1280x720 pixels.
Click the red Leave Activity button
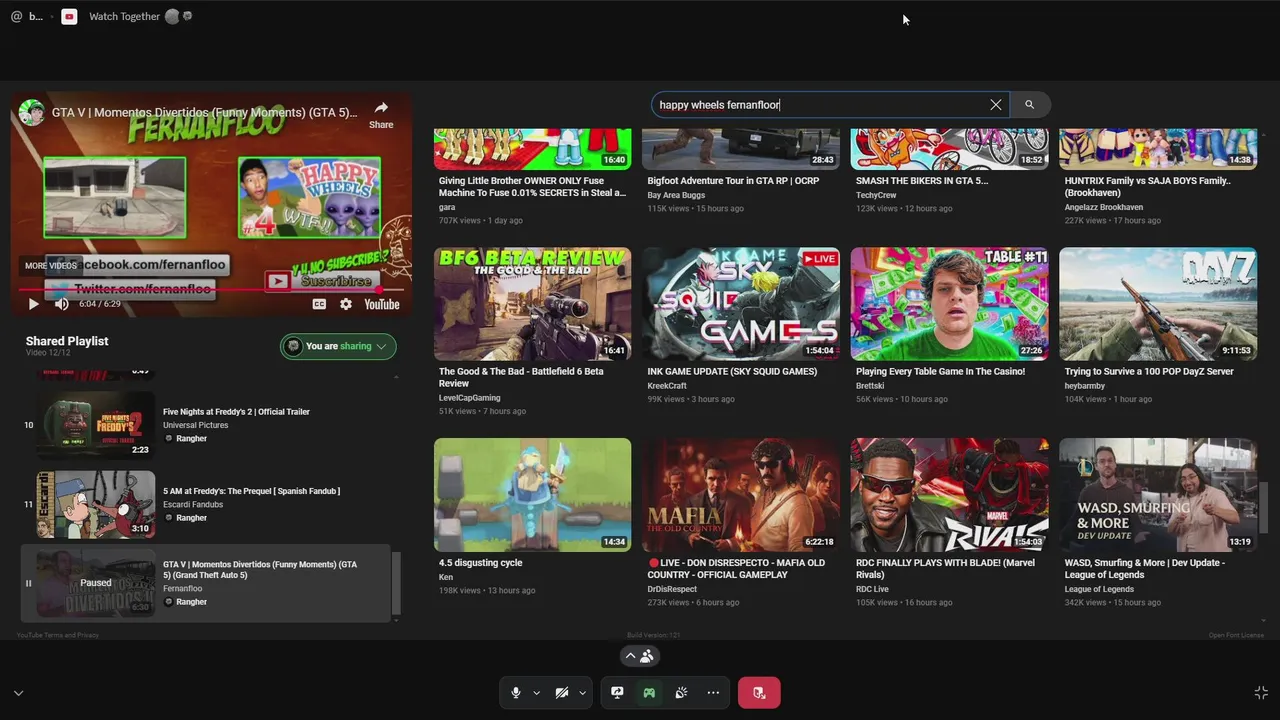(759, 692)
